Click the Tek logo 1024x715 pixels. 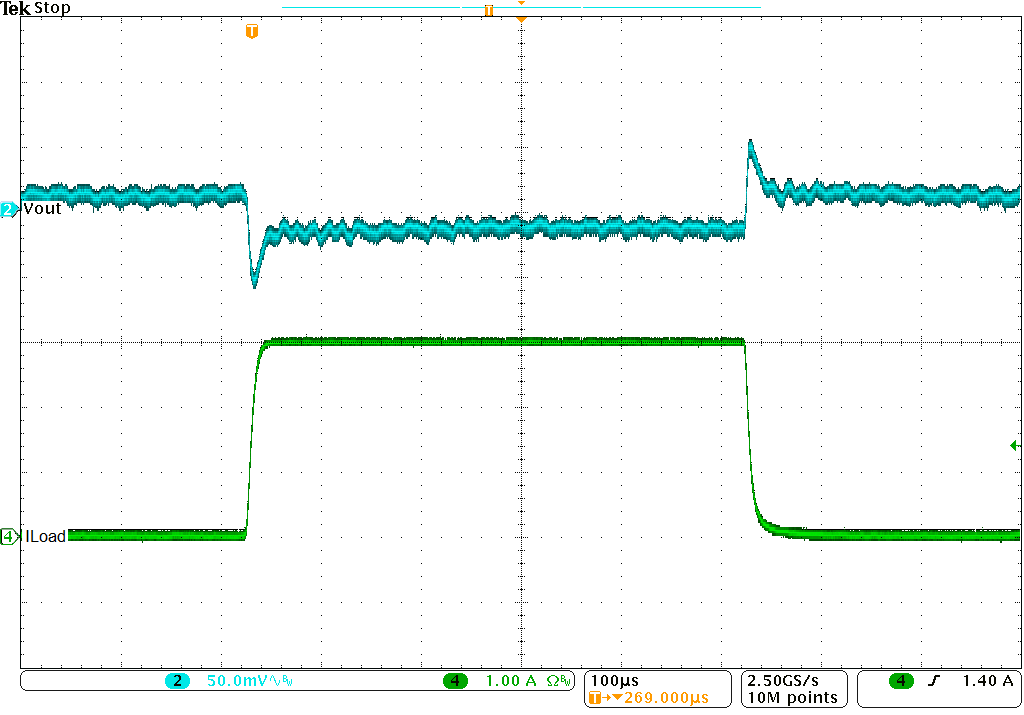point(14,8)
